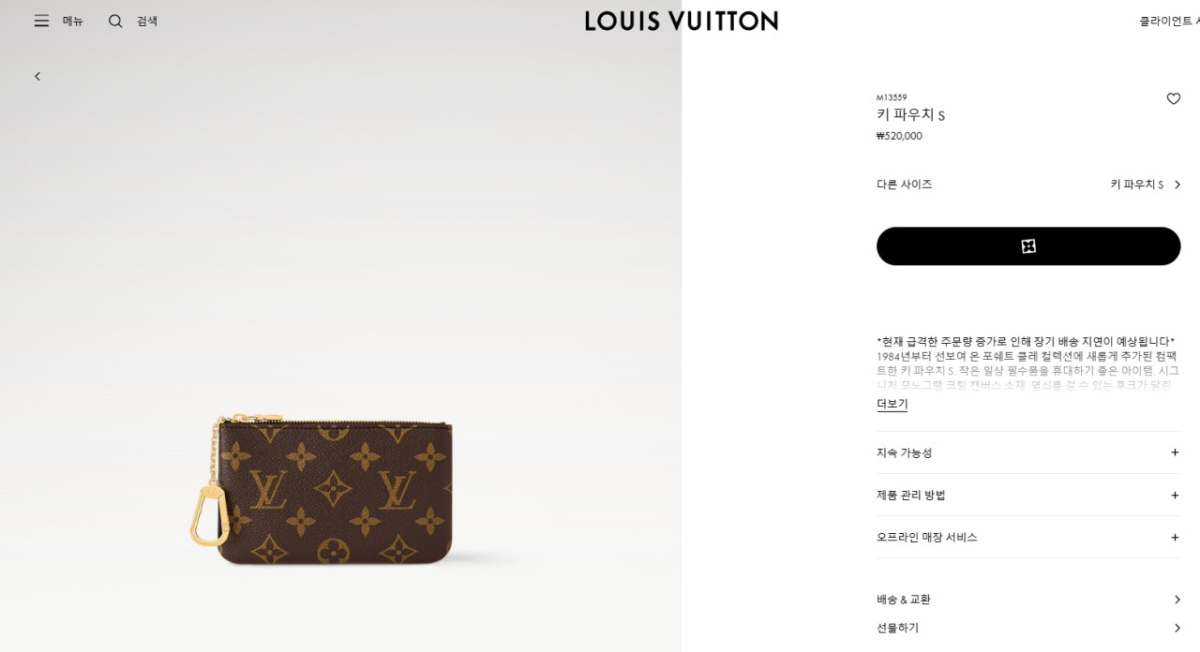Click the chevron next to 배송 & 교환
Viewport: 1200px width, 652px height.
coord(1177,600)
